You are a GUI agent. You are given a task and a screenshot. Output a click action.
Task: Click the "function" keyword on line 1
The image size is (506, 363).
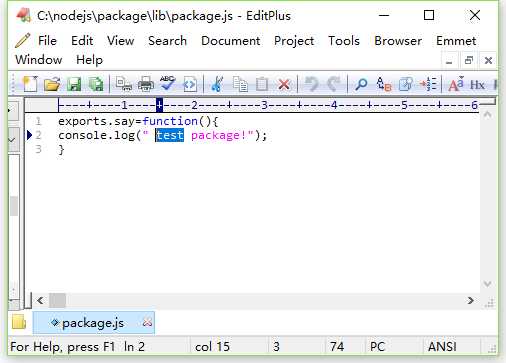[x=170, y=121]
